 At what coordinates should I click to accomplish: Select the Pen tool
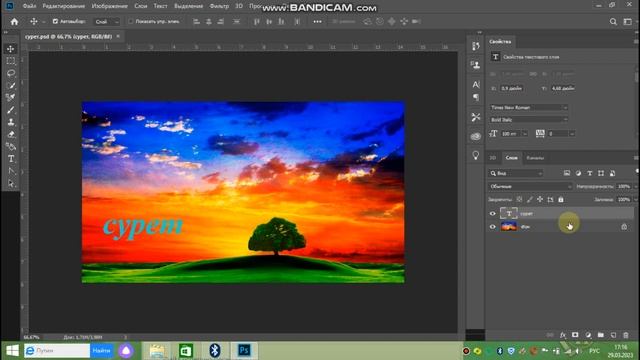coord(11,147)
